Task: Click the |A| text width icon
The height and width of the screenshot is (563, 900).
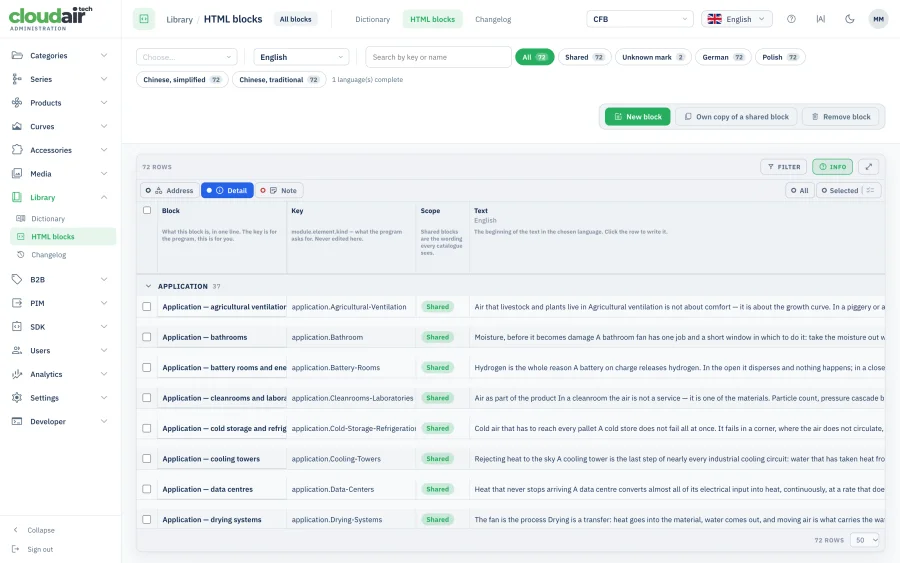Action: [821, 19]
